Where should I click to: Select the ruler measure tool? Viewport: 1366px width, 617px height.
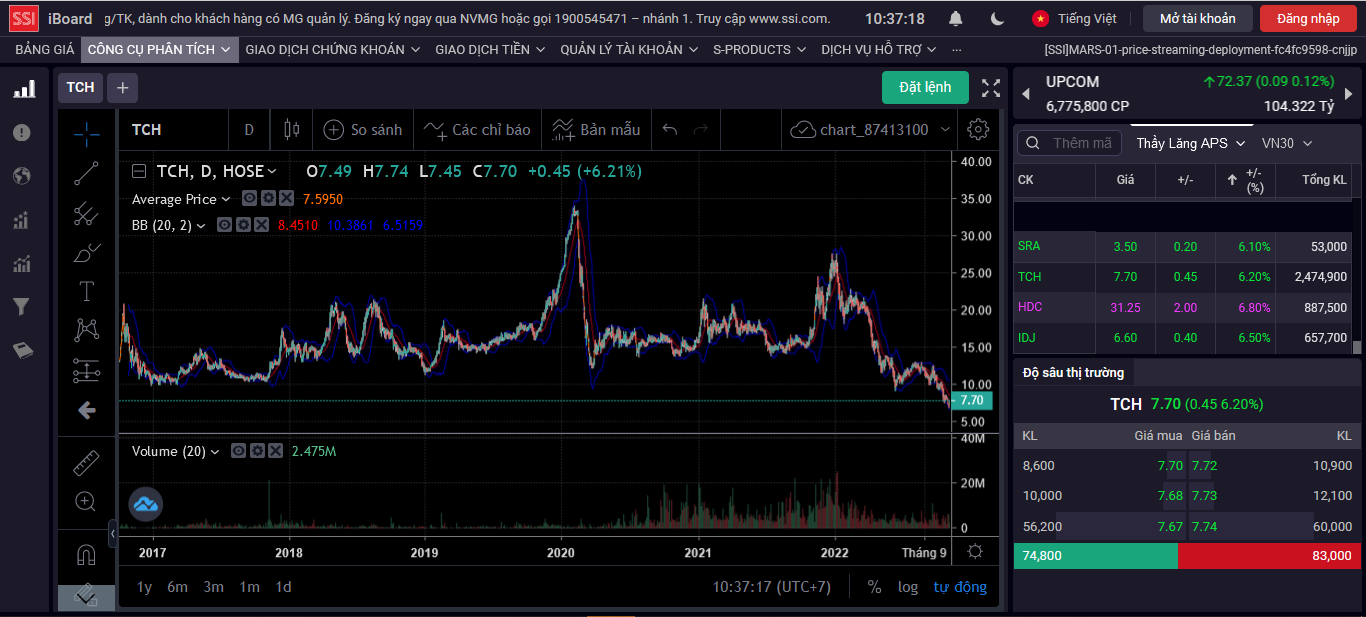point(87,463)
